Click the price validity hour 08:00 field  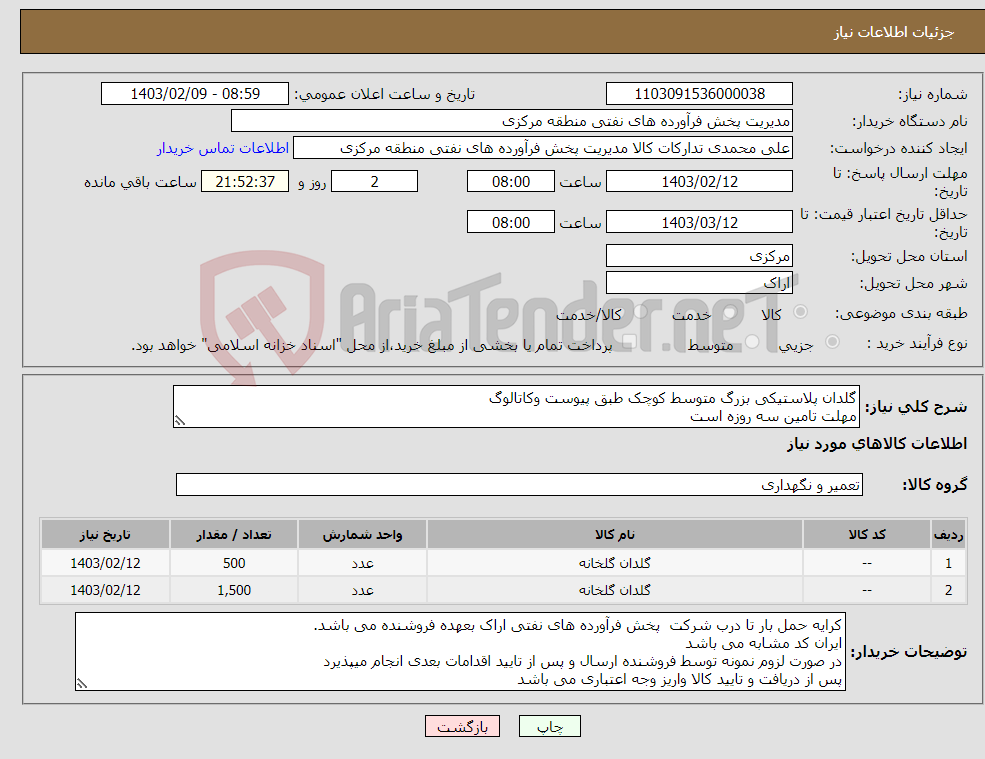pyautogui.click(x=511, y=222)
